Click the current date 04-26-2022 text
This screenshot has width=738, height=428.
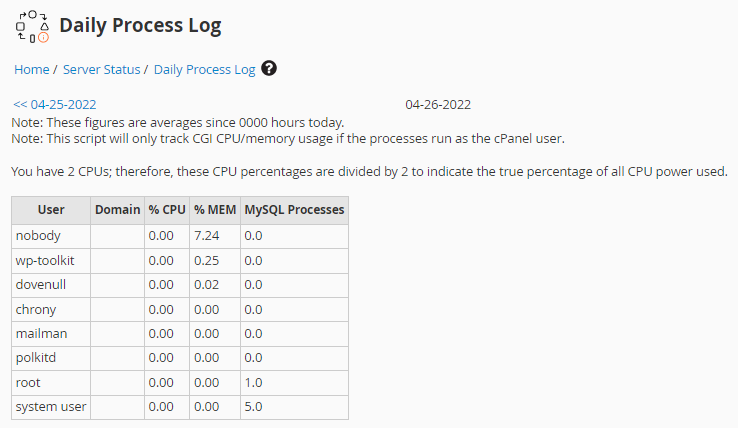pos(438,104)
